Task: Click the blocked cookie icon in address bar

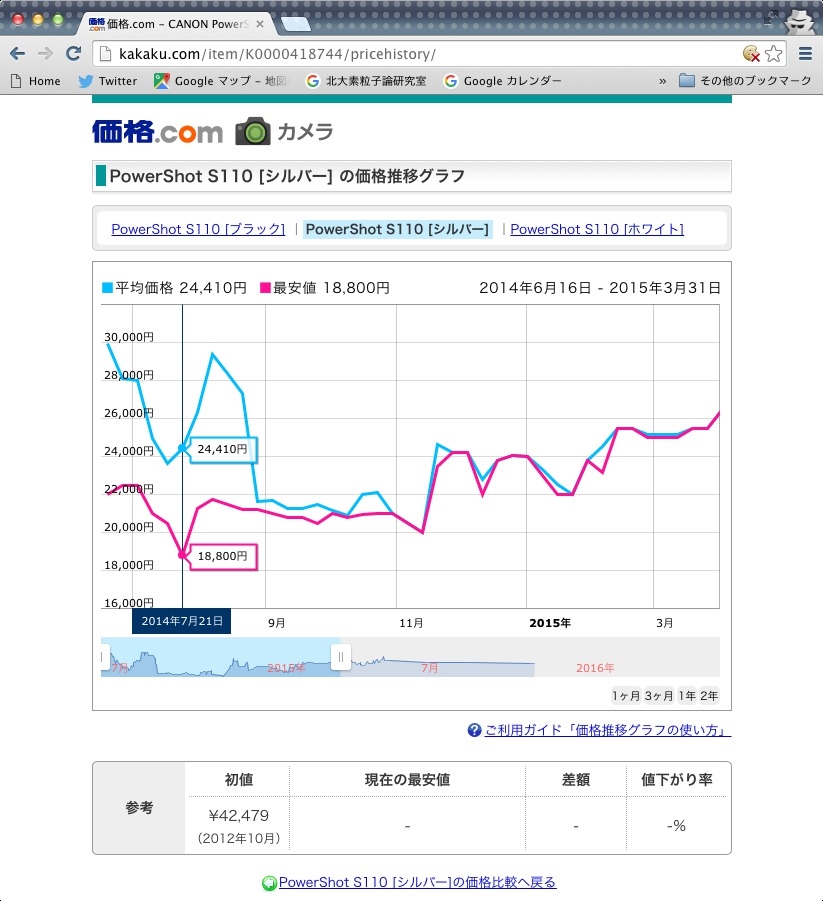Action: pos(751,54)
